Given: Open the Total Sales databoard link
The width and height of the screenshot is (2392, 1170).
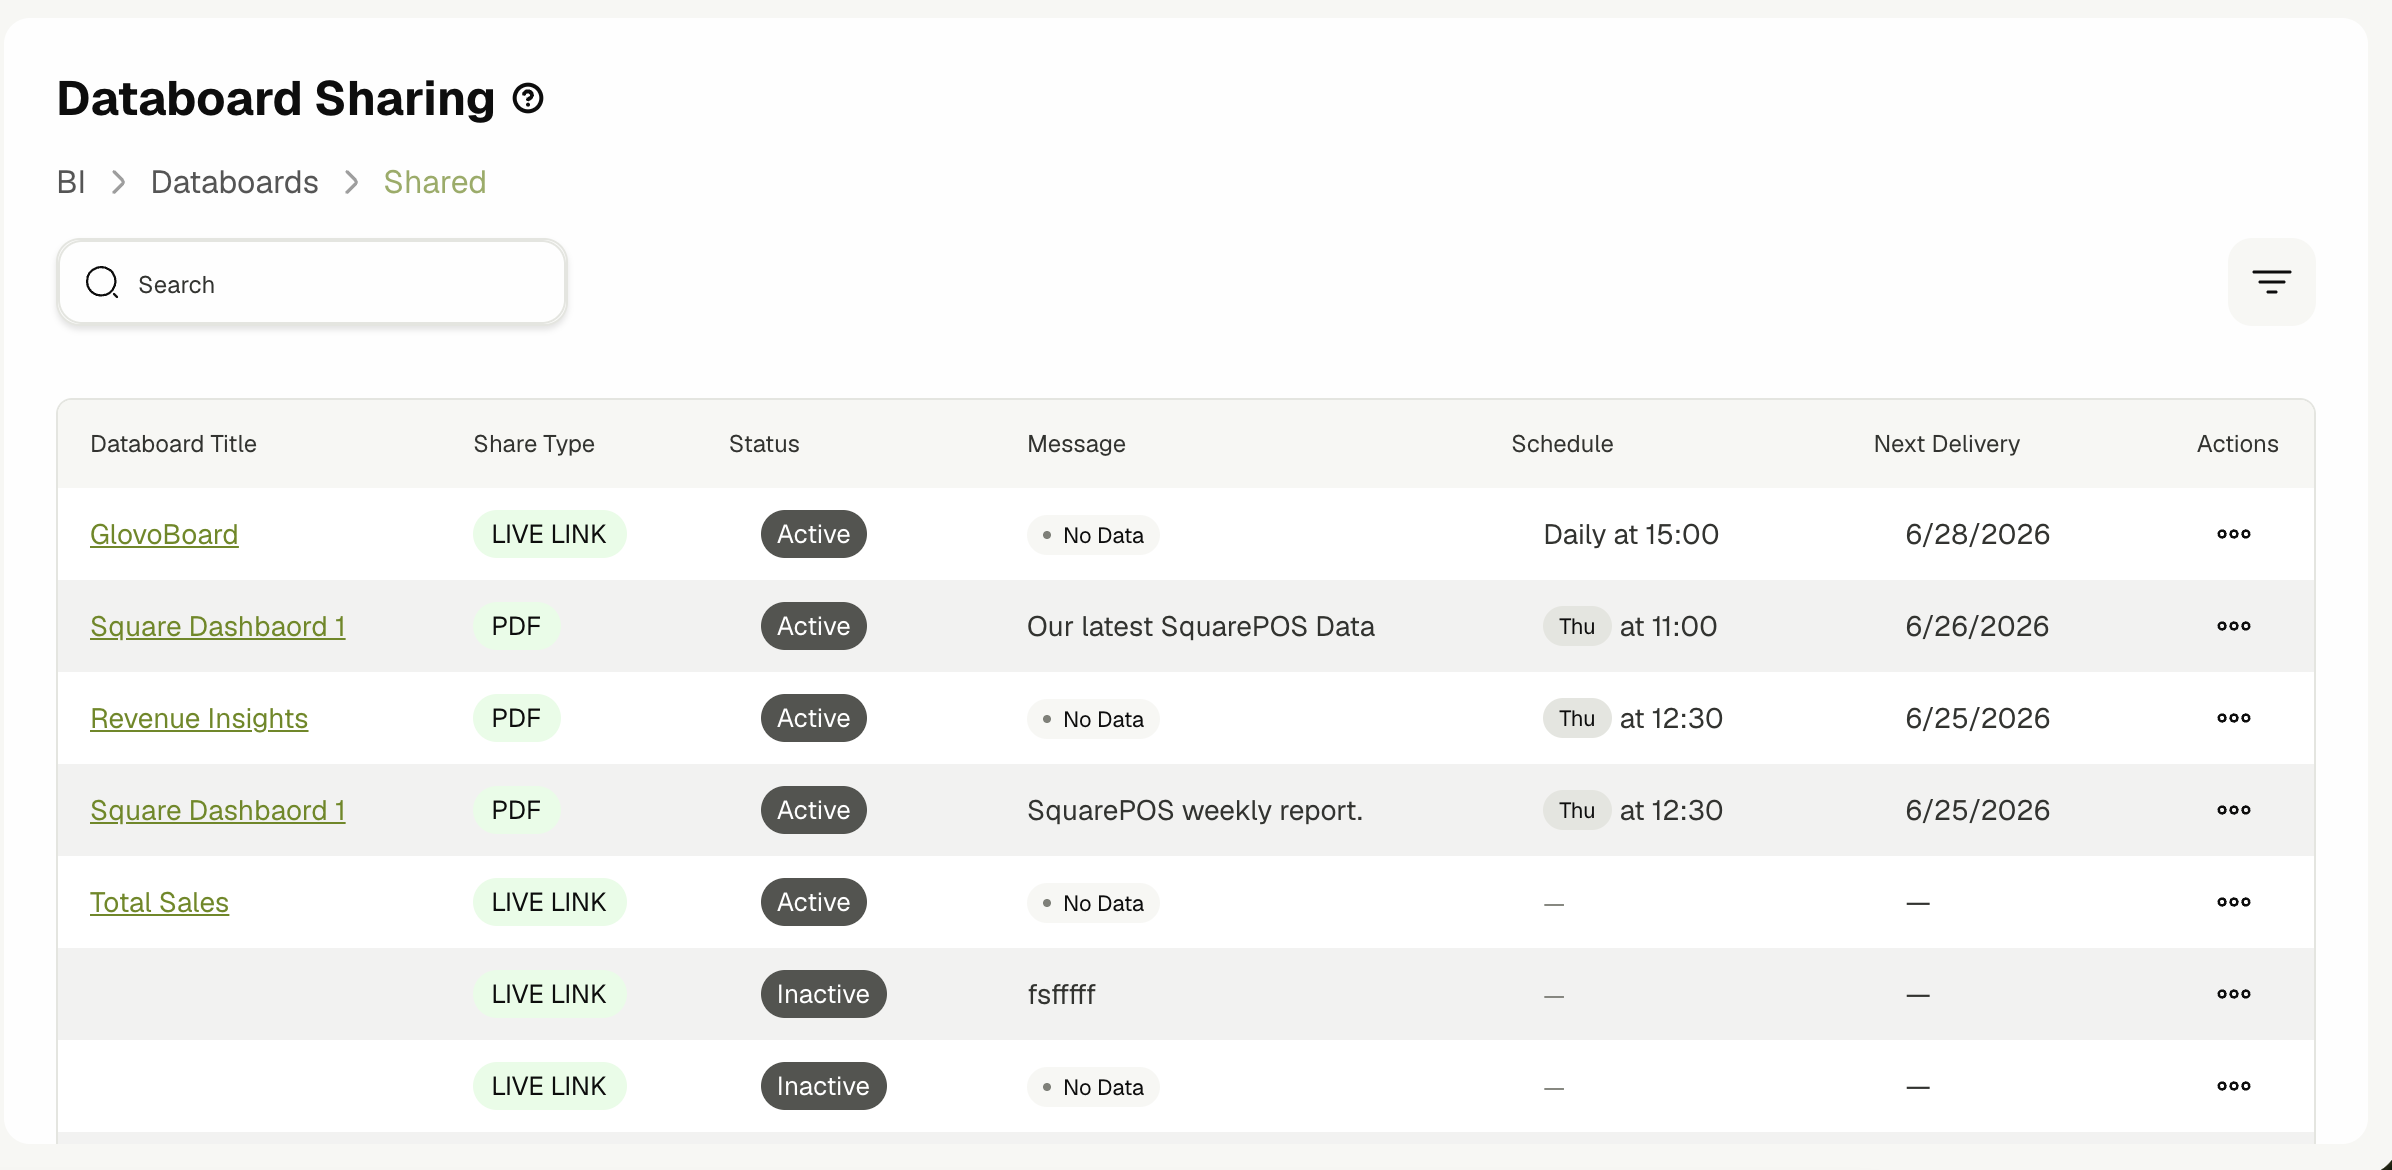Looking at the screenshot, I should pyautogui.click(x=159, y=903).
